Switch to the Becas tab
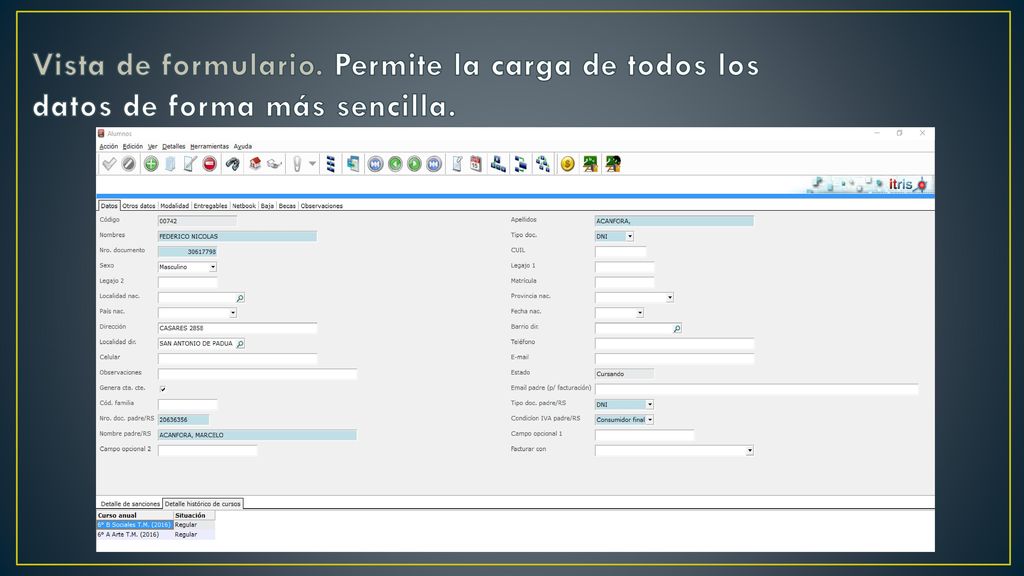 click(x=287, y=206)
